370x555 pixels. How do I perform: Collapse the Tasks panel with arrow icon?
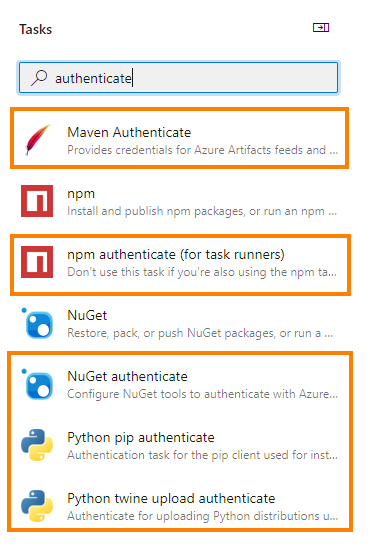tap(321, 28)
